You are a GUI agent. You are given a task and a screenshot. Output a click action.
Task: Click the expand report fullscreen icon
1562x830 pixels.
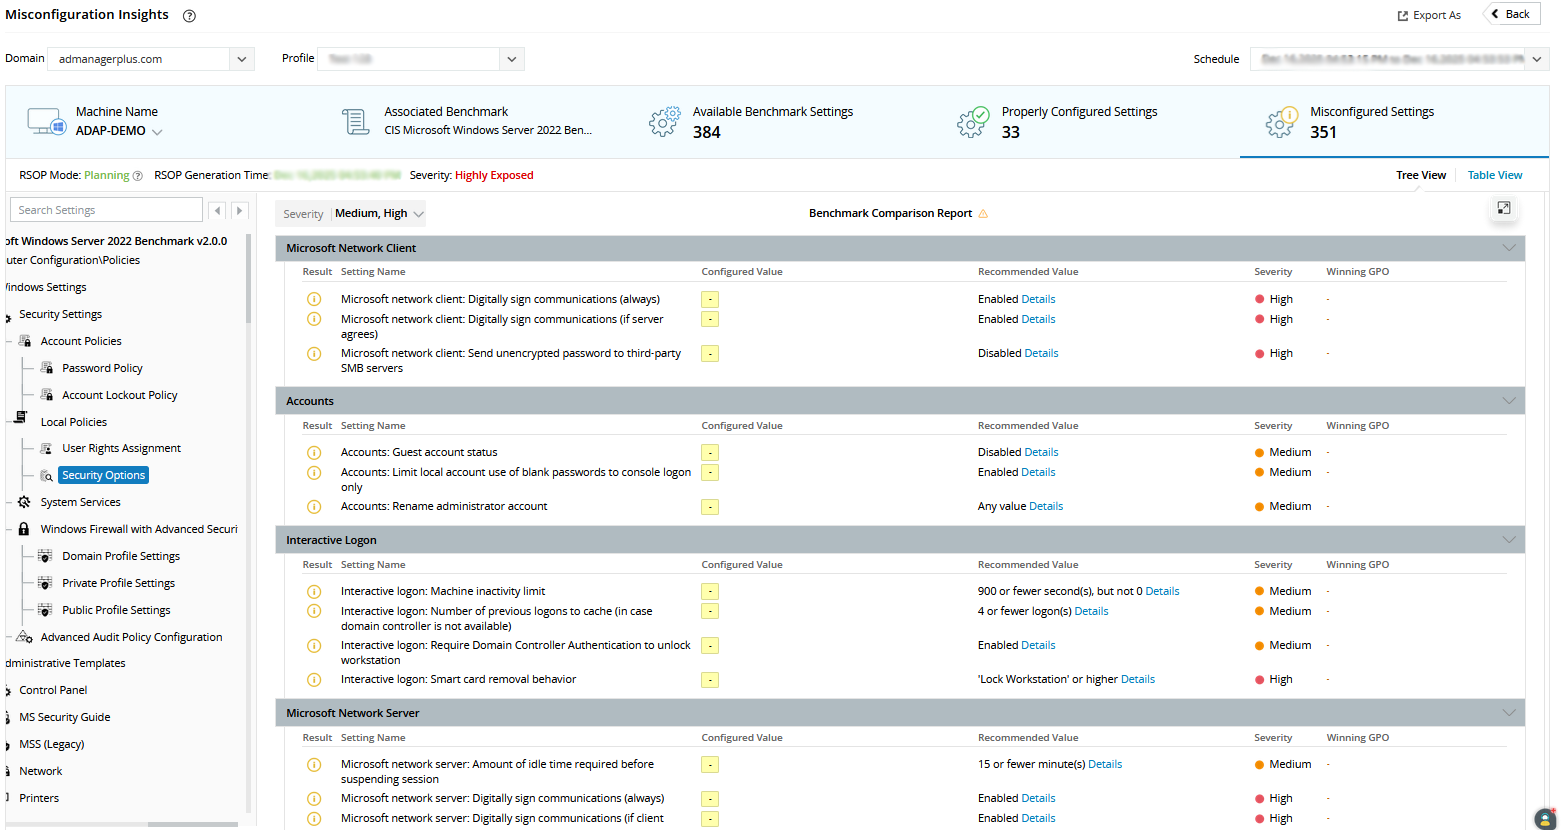point(1503,208)
